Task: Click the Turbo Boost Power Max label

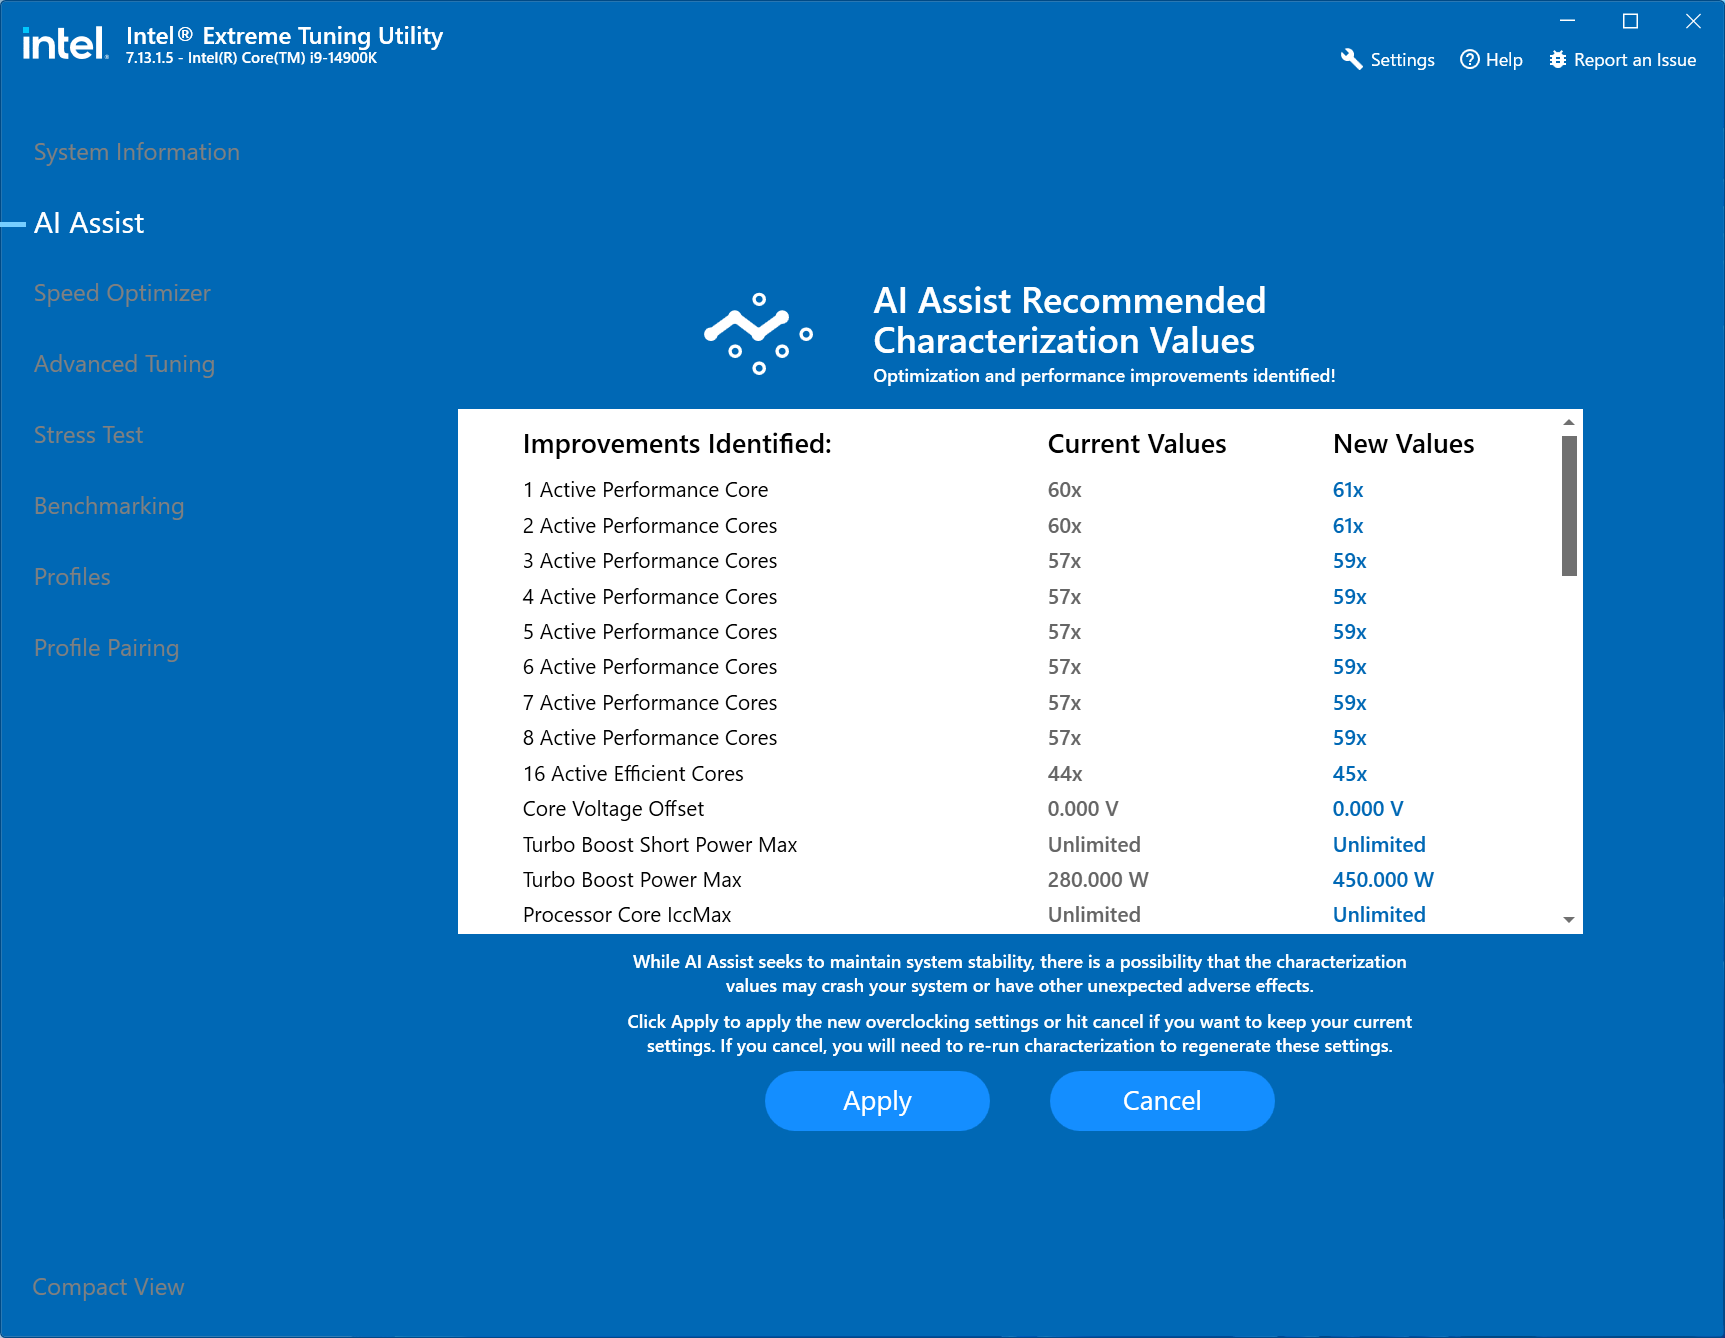Action: click(632, 880)
